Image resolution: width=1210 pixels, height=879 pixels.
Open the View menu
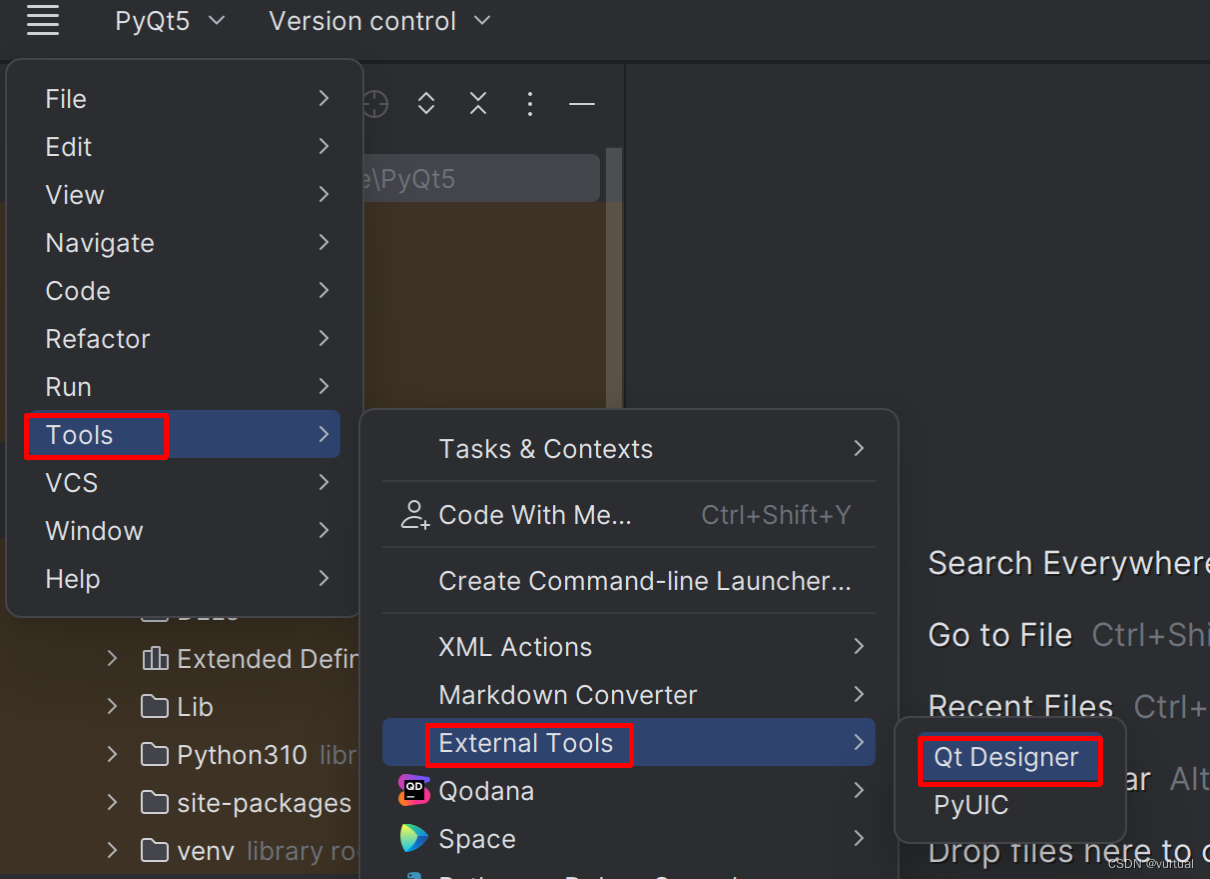(x=183, y=195)
